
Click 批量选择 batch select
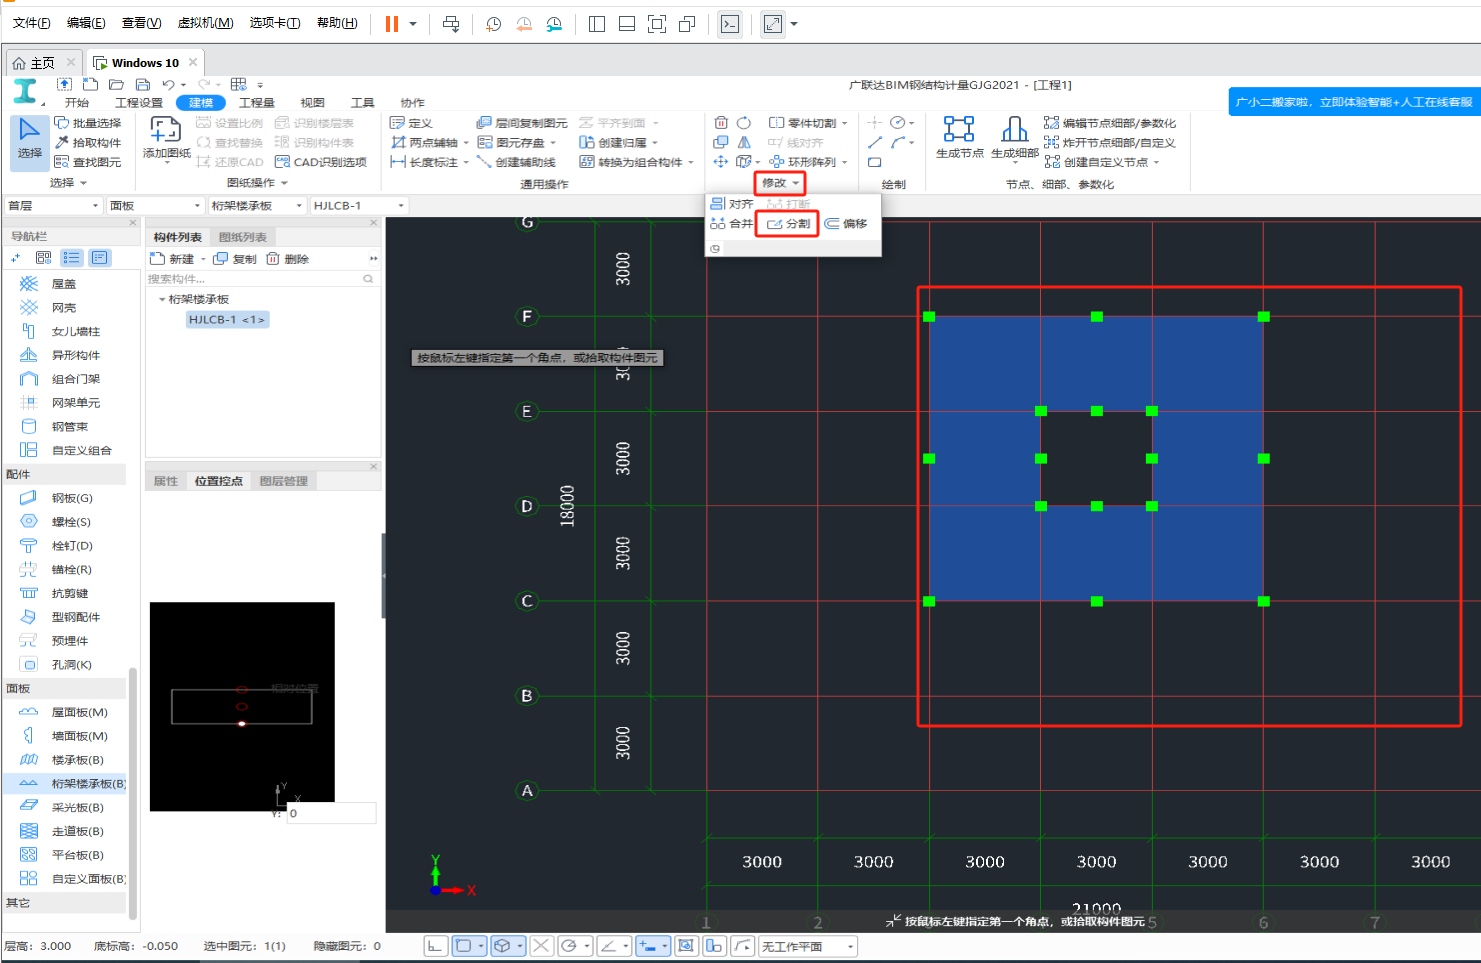tap(88, 123)
